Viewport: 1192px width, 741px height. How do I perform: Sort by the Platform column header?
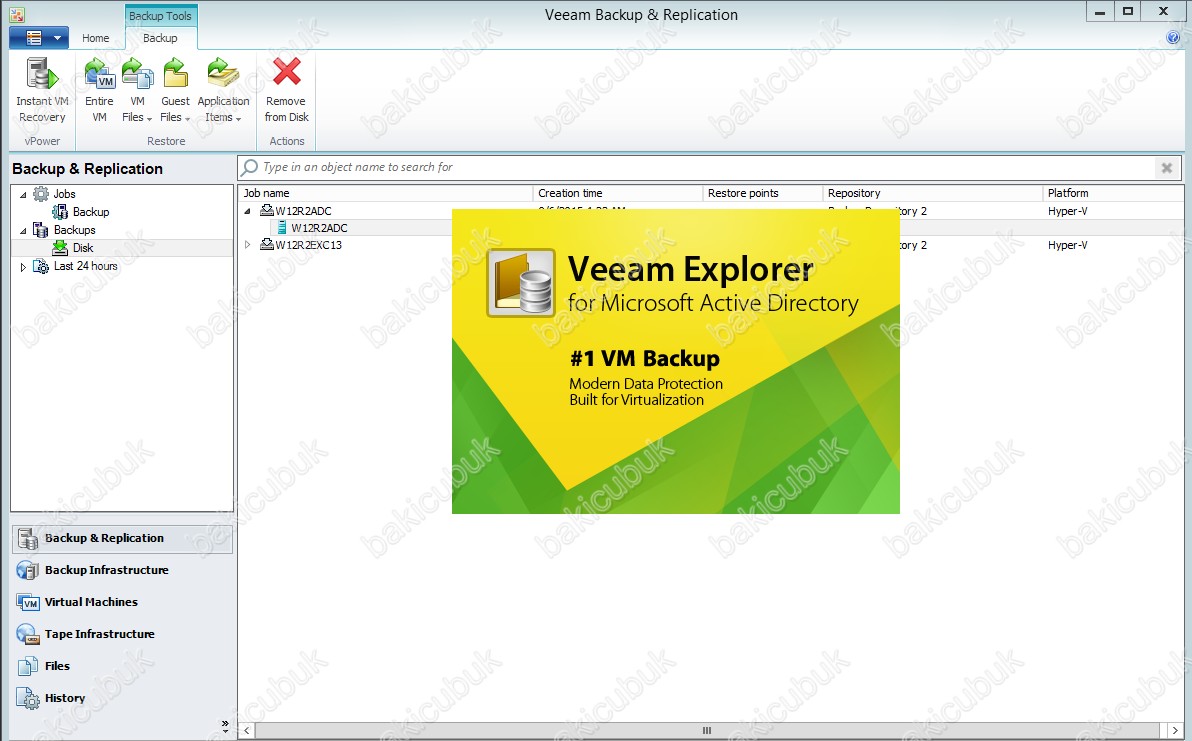pos(1112,193)
